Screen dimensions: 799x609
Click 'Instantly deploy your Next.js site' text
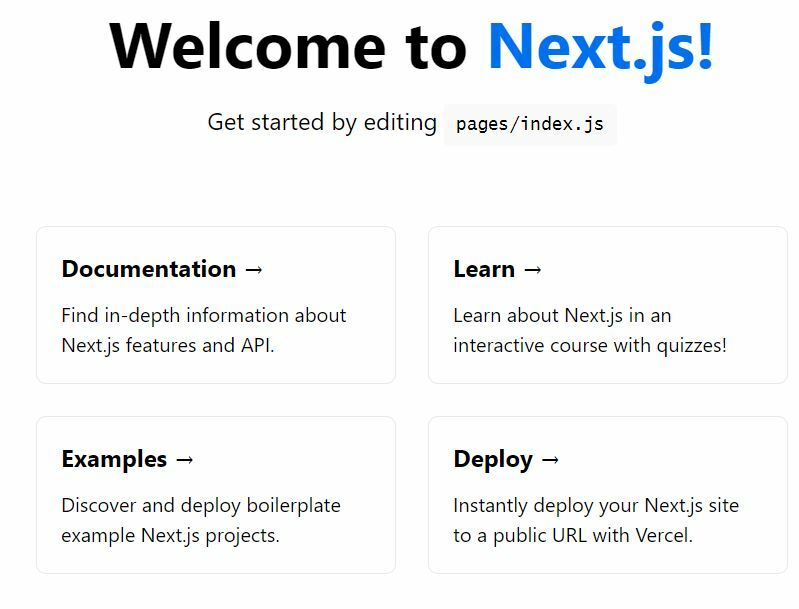coord(596,506)
